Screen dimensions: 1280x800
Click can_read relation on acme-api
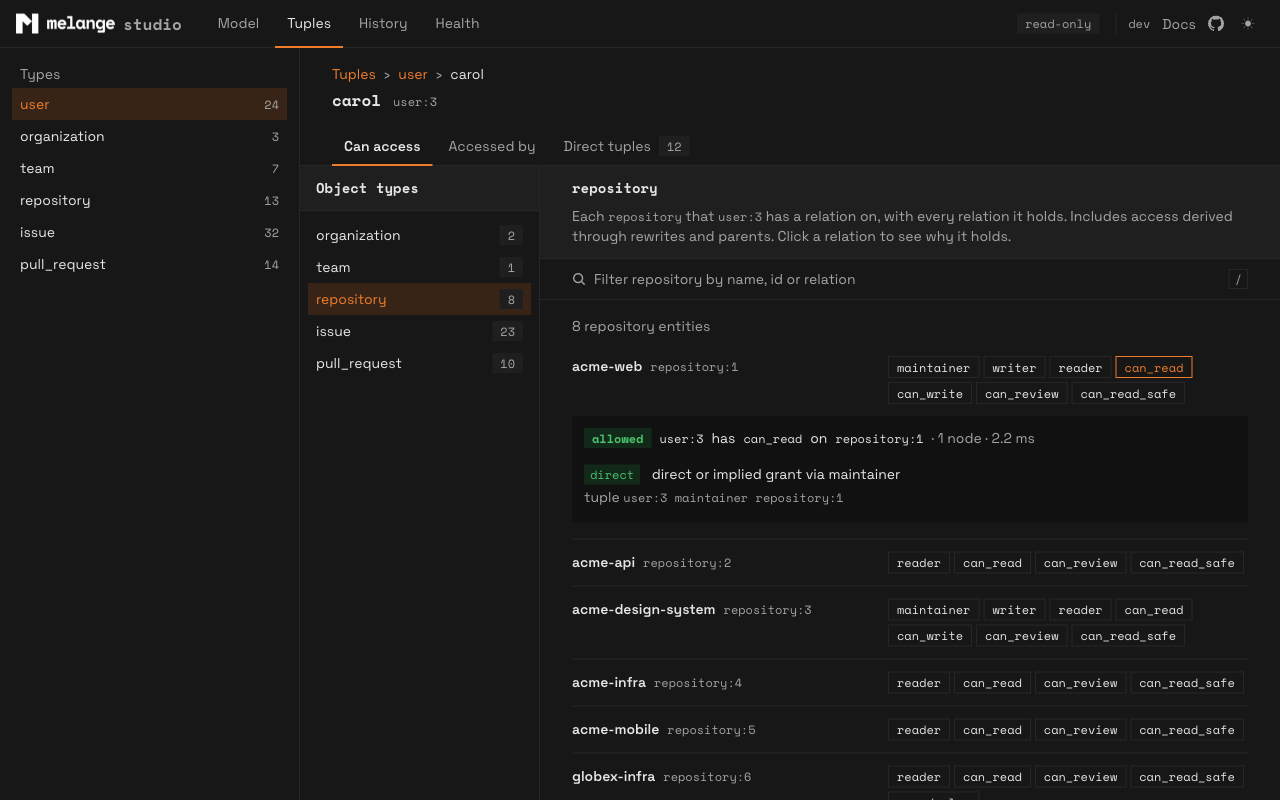(992, 563)
